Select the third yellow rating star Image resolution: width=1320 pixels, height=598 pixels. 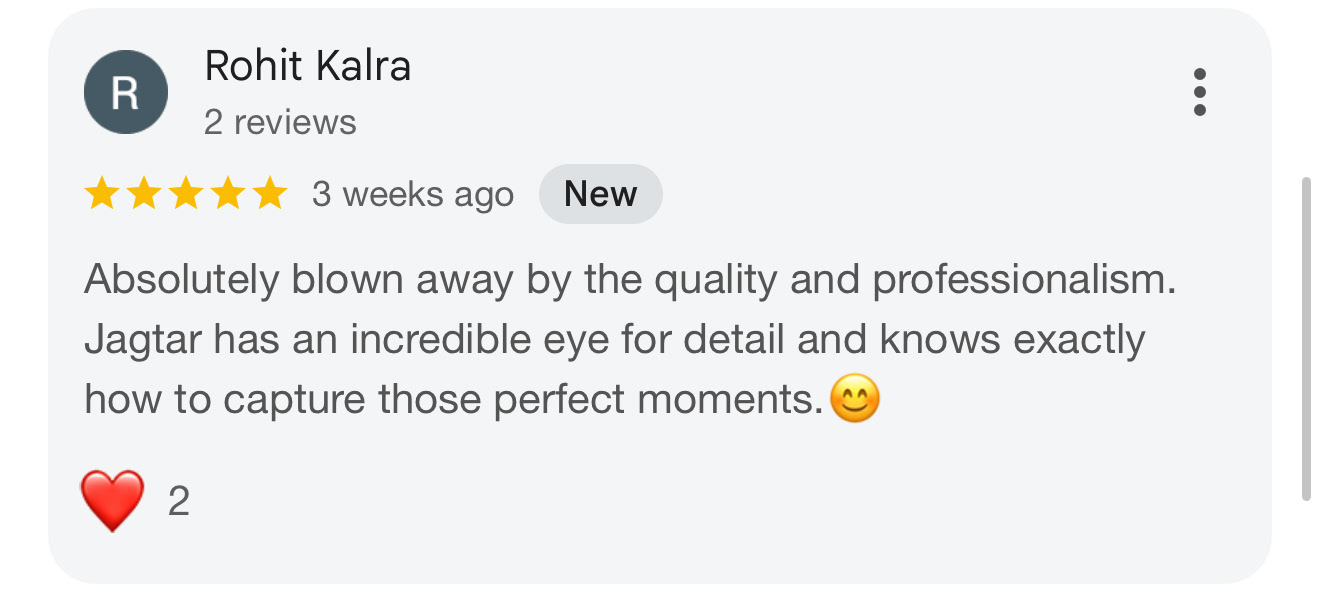[x=186, y=194]
